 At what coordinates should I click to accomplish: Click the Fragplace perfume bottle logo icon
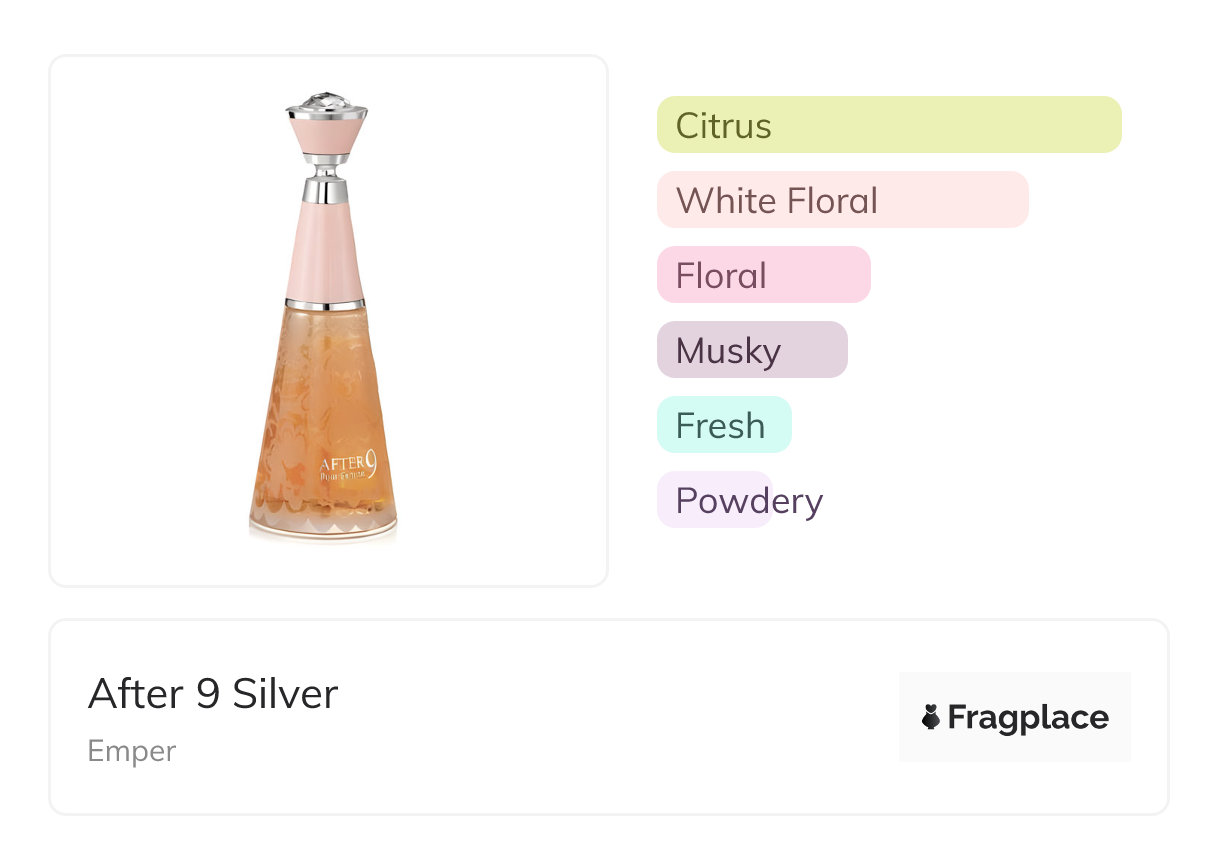pyautogui.click(x=931, y=717)
